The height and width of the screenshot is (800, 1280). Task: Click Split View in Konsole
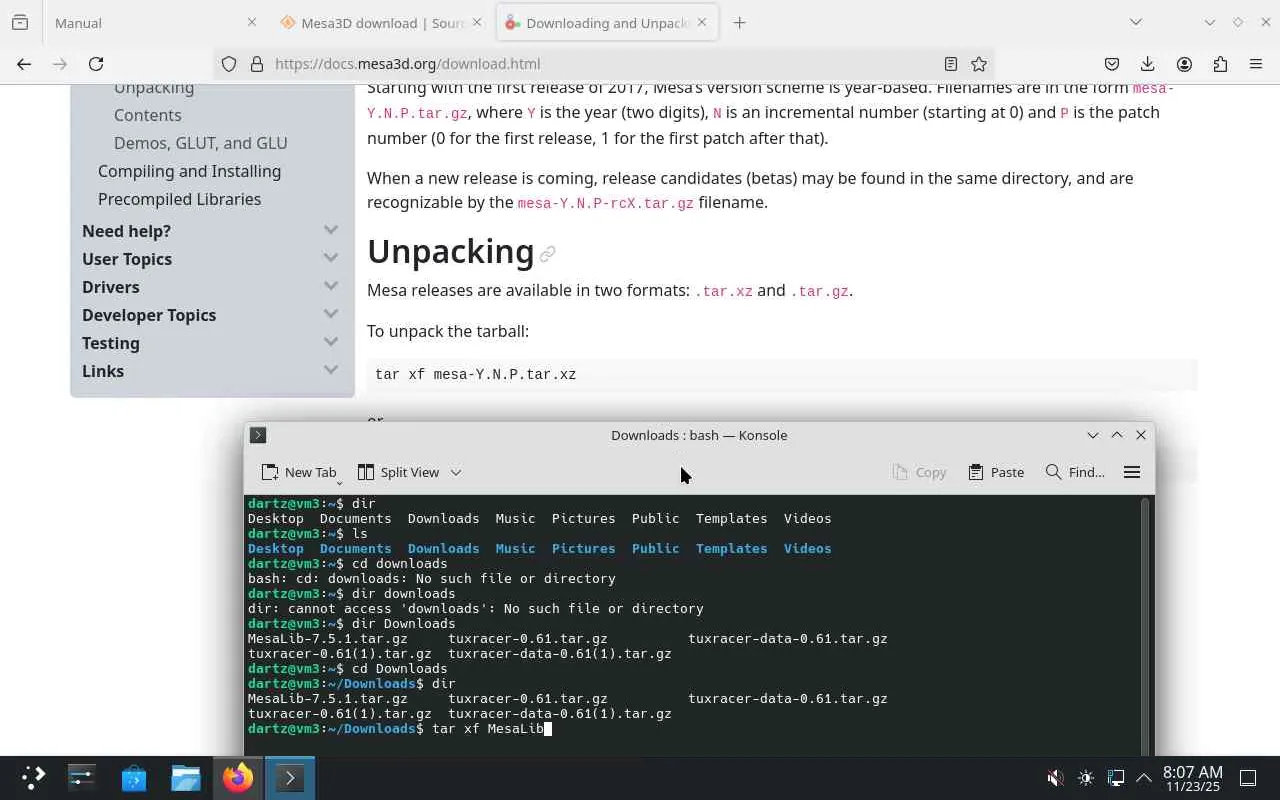pyautogui.click(x=399, y=472)
